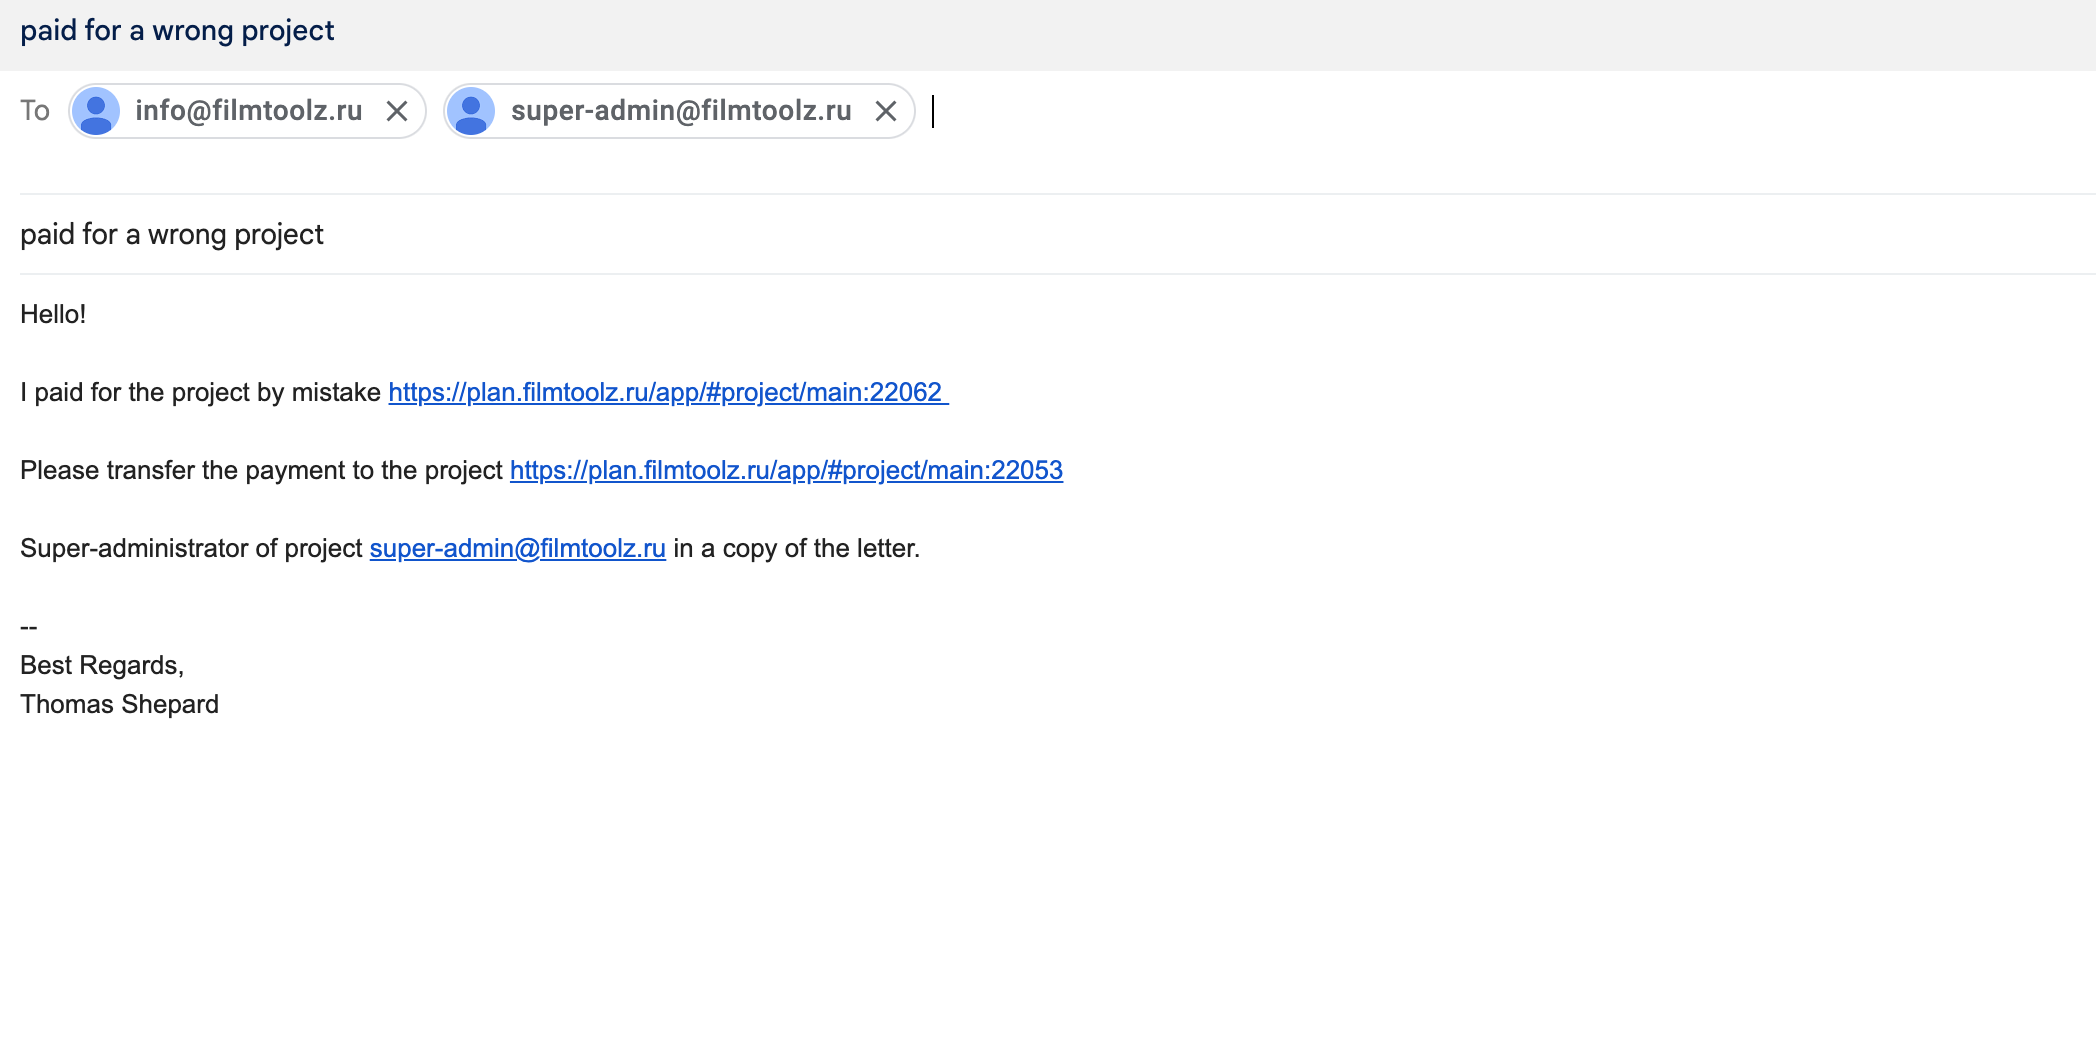Open the project main:22062 link
The image size is (2096, 1059).
coord(668,392)
